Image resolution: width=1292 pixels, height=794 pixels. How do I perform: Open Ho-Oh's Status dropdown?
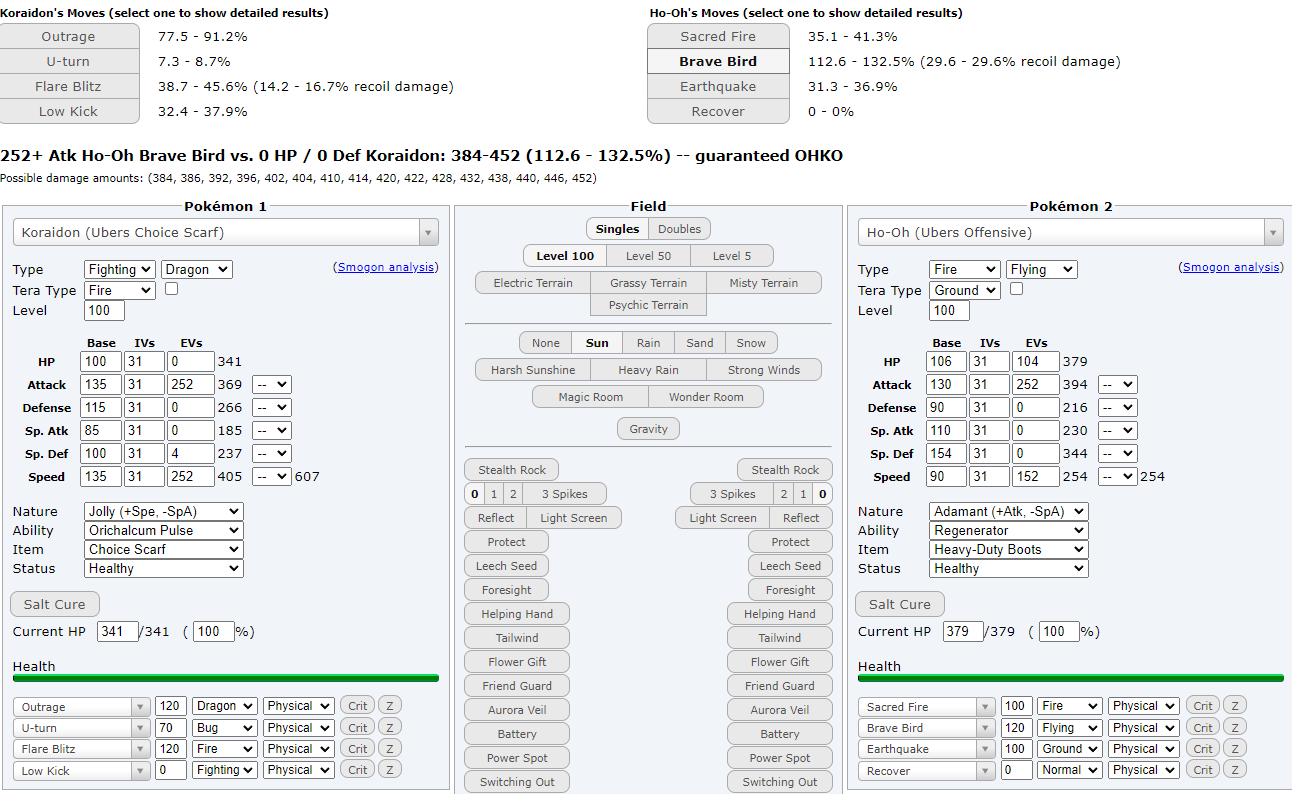click(1009, 568)
